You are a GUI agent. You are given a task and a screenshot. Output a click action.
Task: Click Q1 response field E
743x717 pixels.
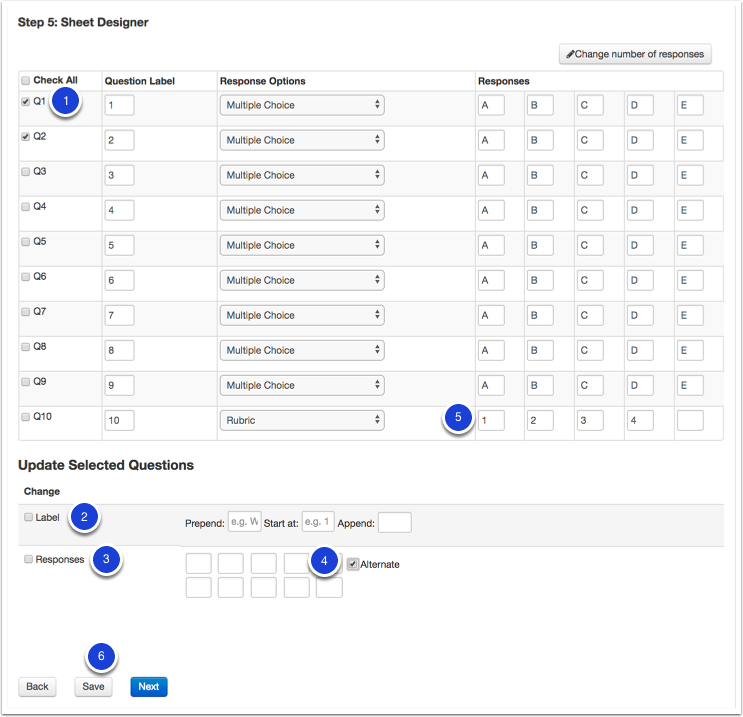coord(690,105)
